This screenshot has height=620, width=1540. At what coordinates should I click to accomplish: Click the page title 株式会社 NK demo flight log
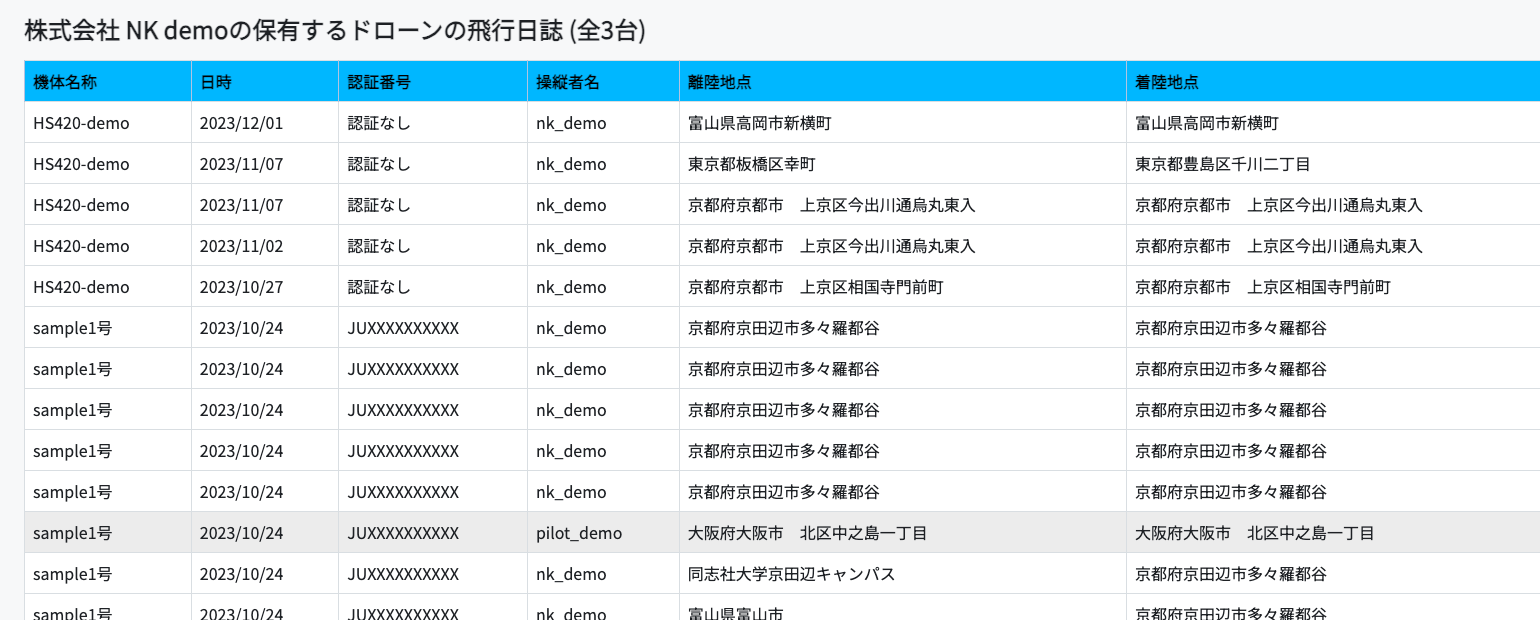click(x=335, y=31)
